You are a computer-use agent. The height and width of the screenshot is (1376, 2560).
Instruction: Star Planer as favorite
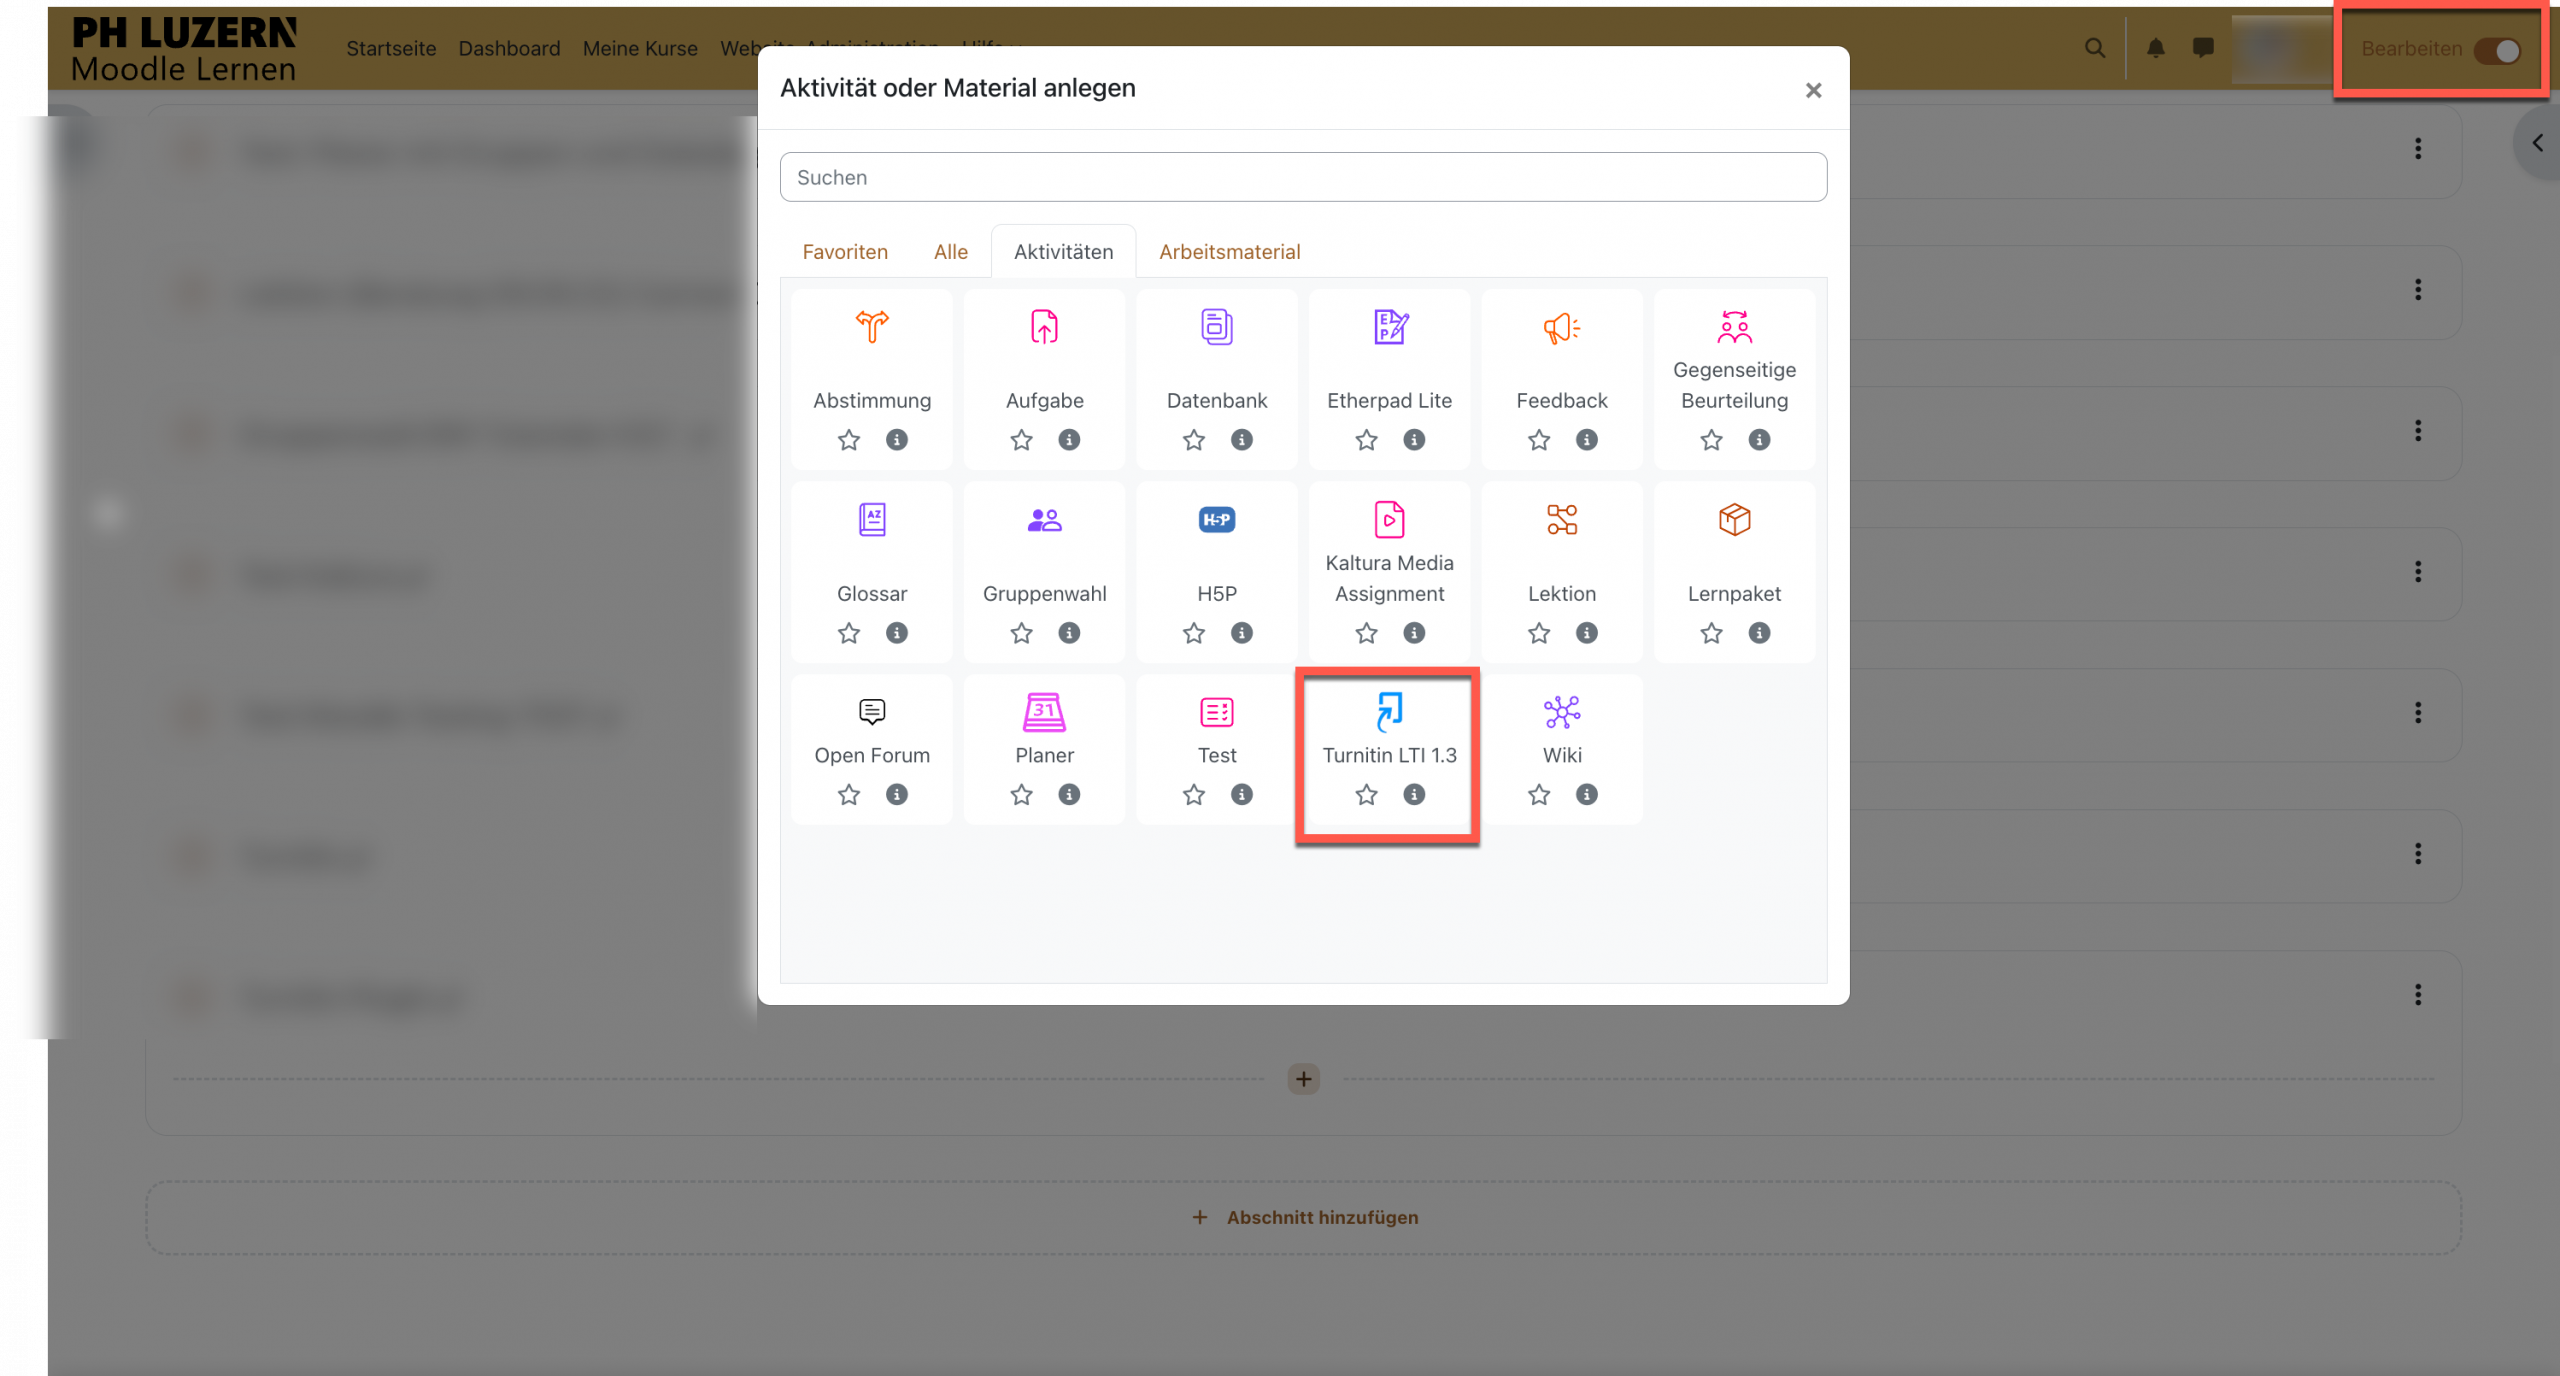[1021, 795]
